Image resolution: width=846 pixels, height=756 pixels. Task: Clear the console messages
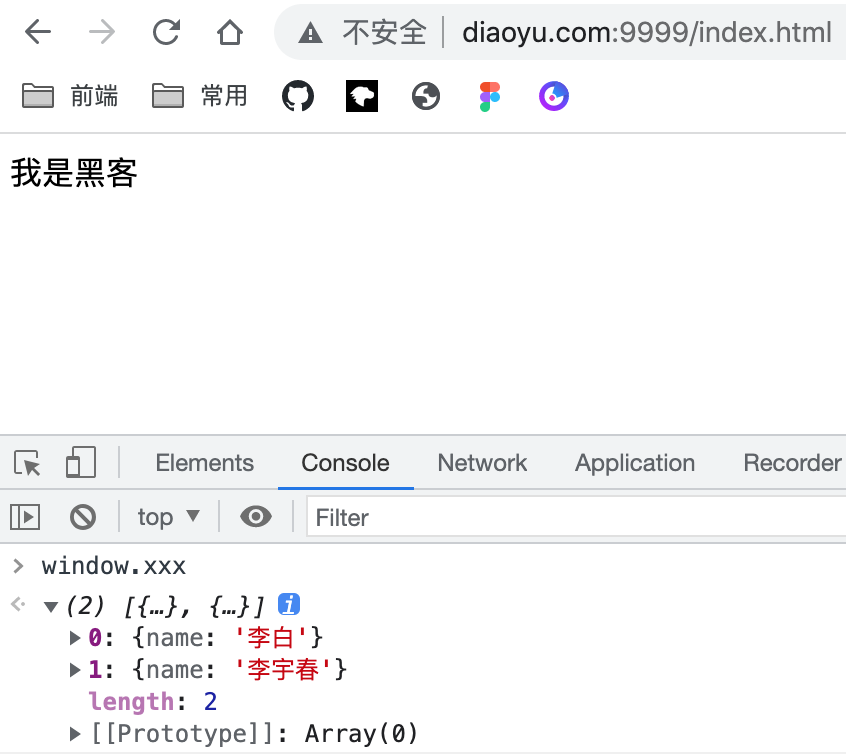pos(83,516)
